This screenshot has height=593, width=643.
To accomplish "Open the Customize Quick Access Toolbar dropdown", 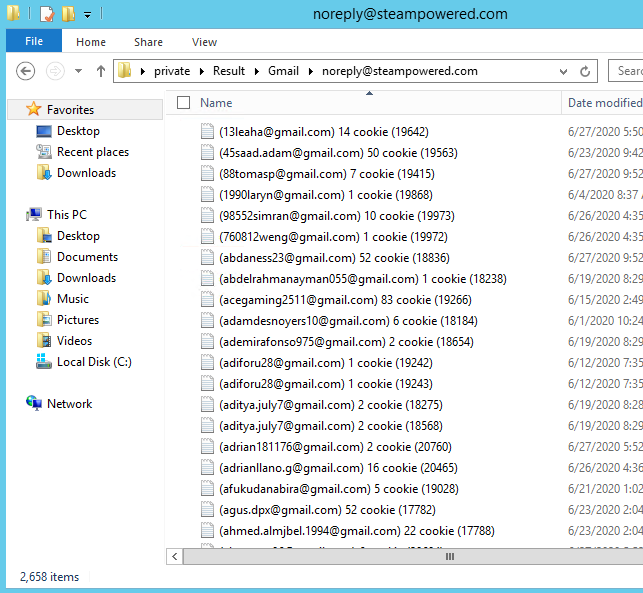I will 87,15.
